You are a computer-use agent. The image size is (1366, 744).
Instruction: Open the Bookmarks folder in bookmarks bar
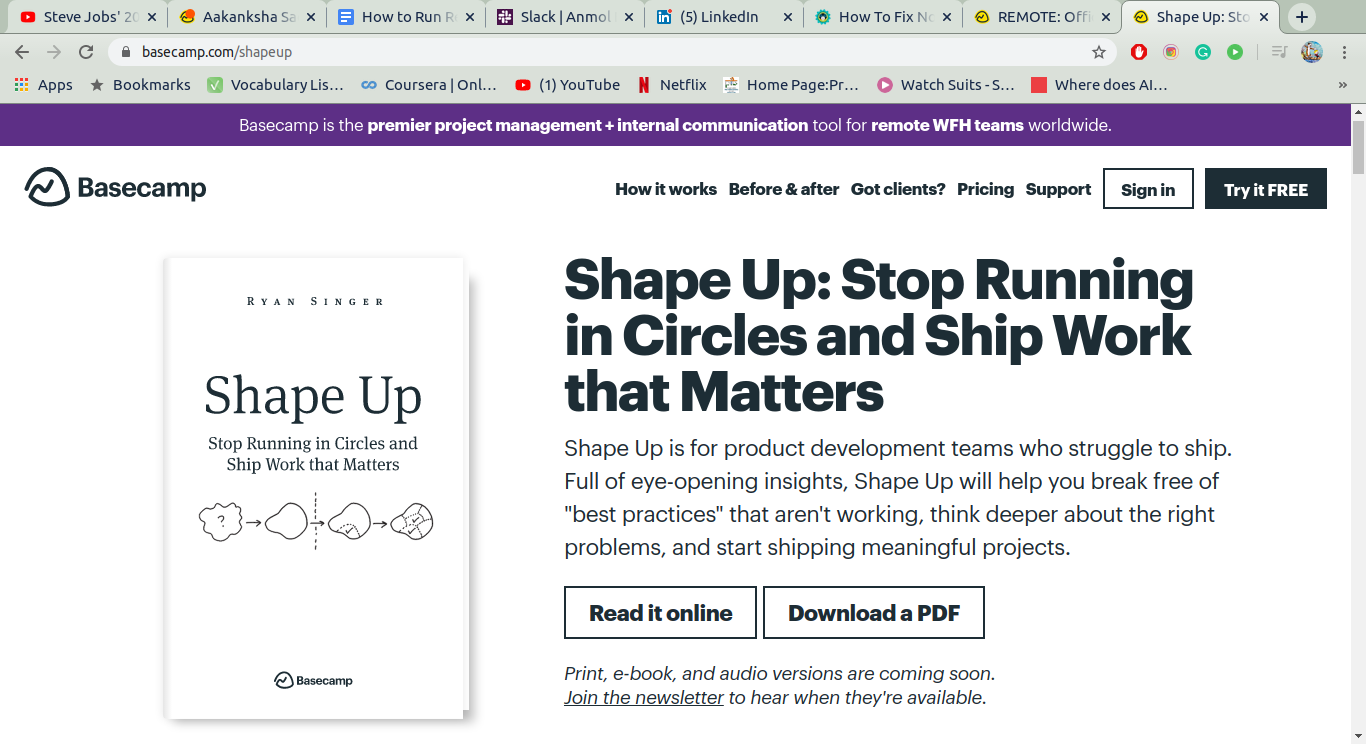tap(140, 85)
